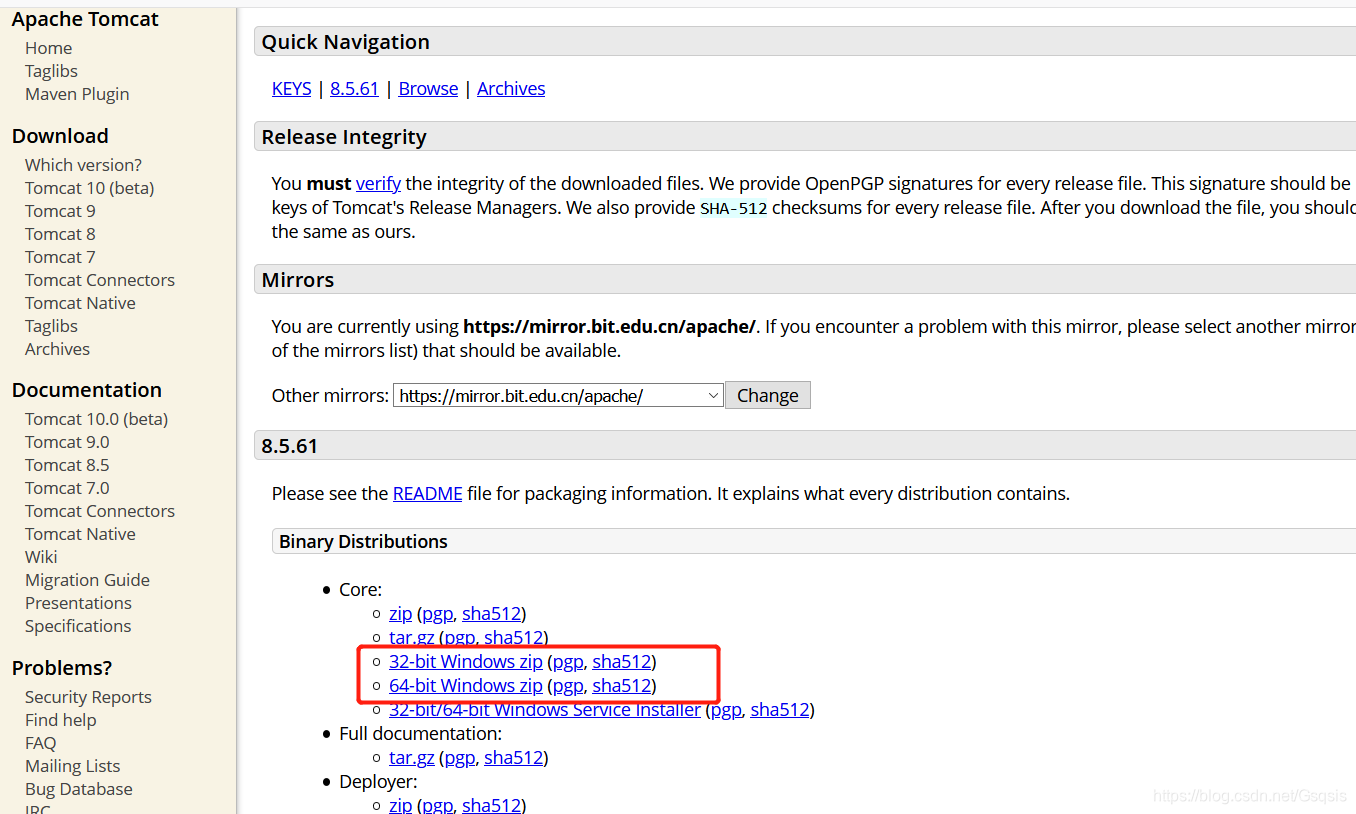
Task: Go to Tomcat 10 (beta) download page
Action: tap(89, 188)
